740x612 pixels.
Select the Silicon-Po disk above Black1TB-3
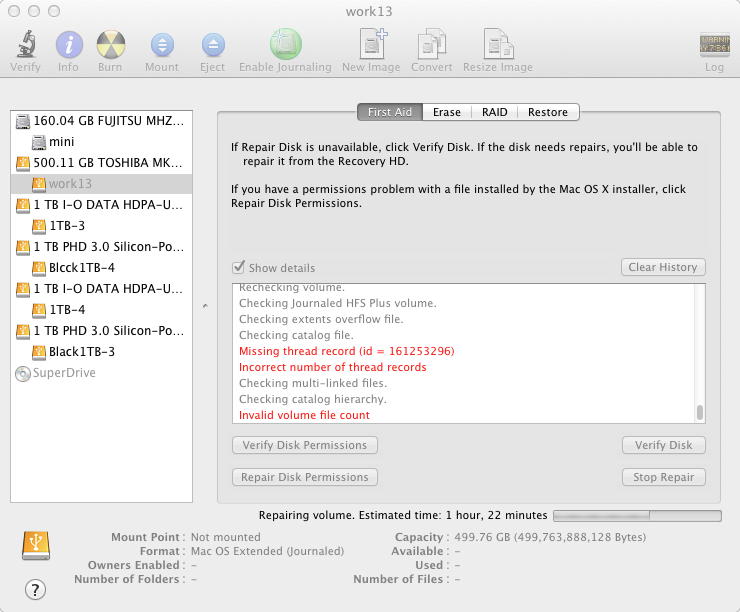[x=101, y=331]
